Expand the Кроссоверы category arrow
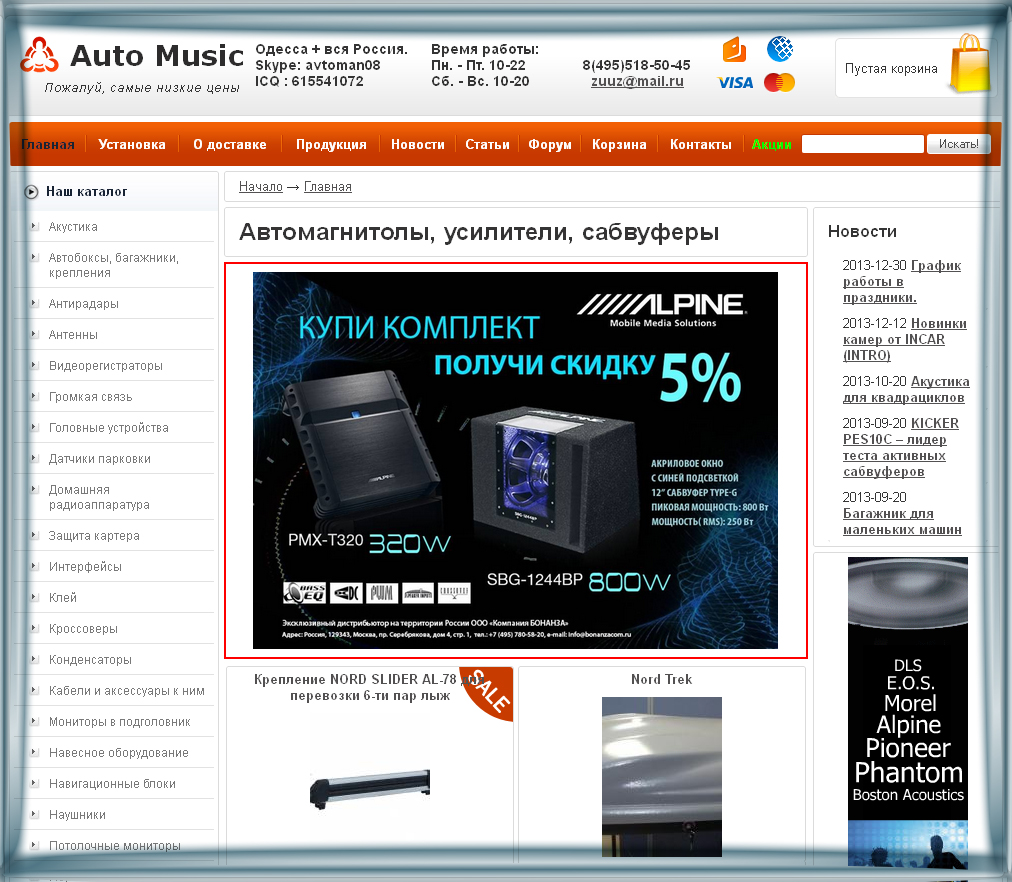Viewport: 1012px width, 882px height. coord(34,628)
